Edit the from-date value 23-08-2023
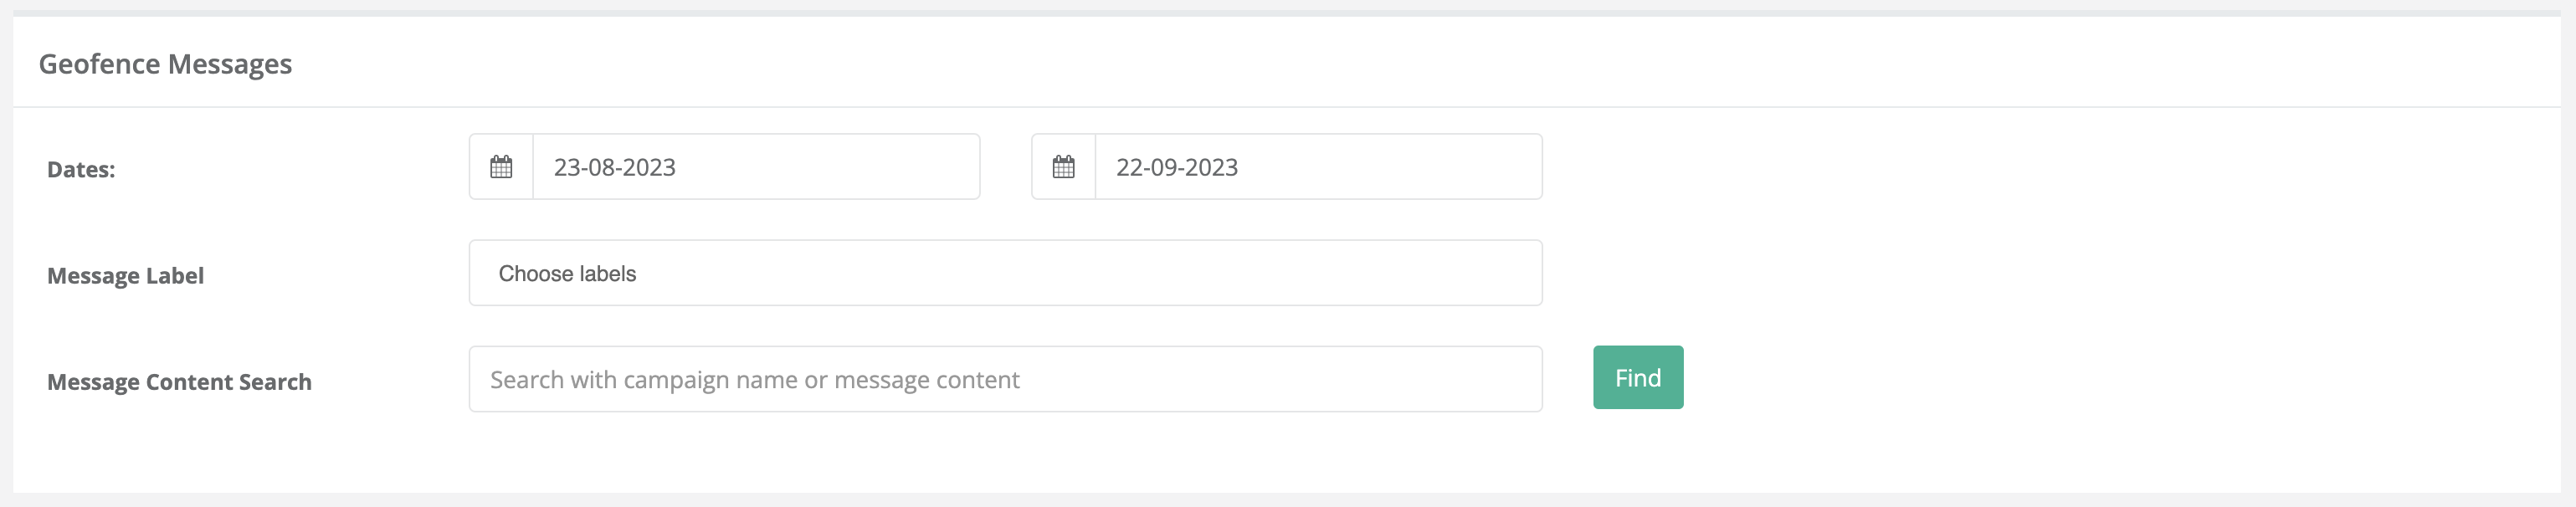Image resolution: width=2576 pixels, height=507 pixels. 615,167
